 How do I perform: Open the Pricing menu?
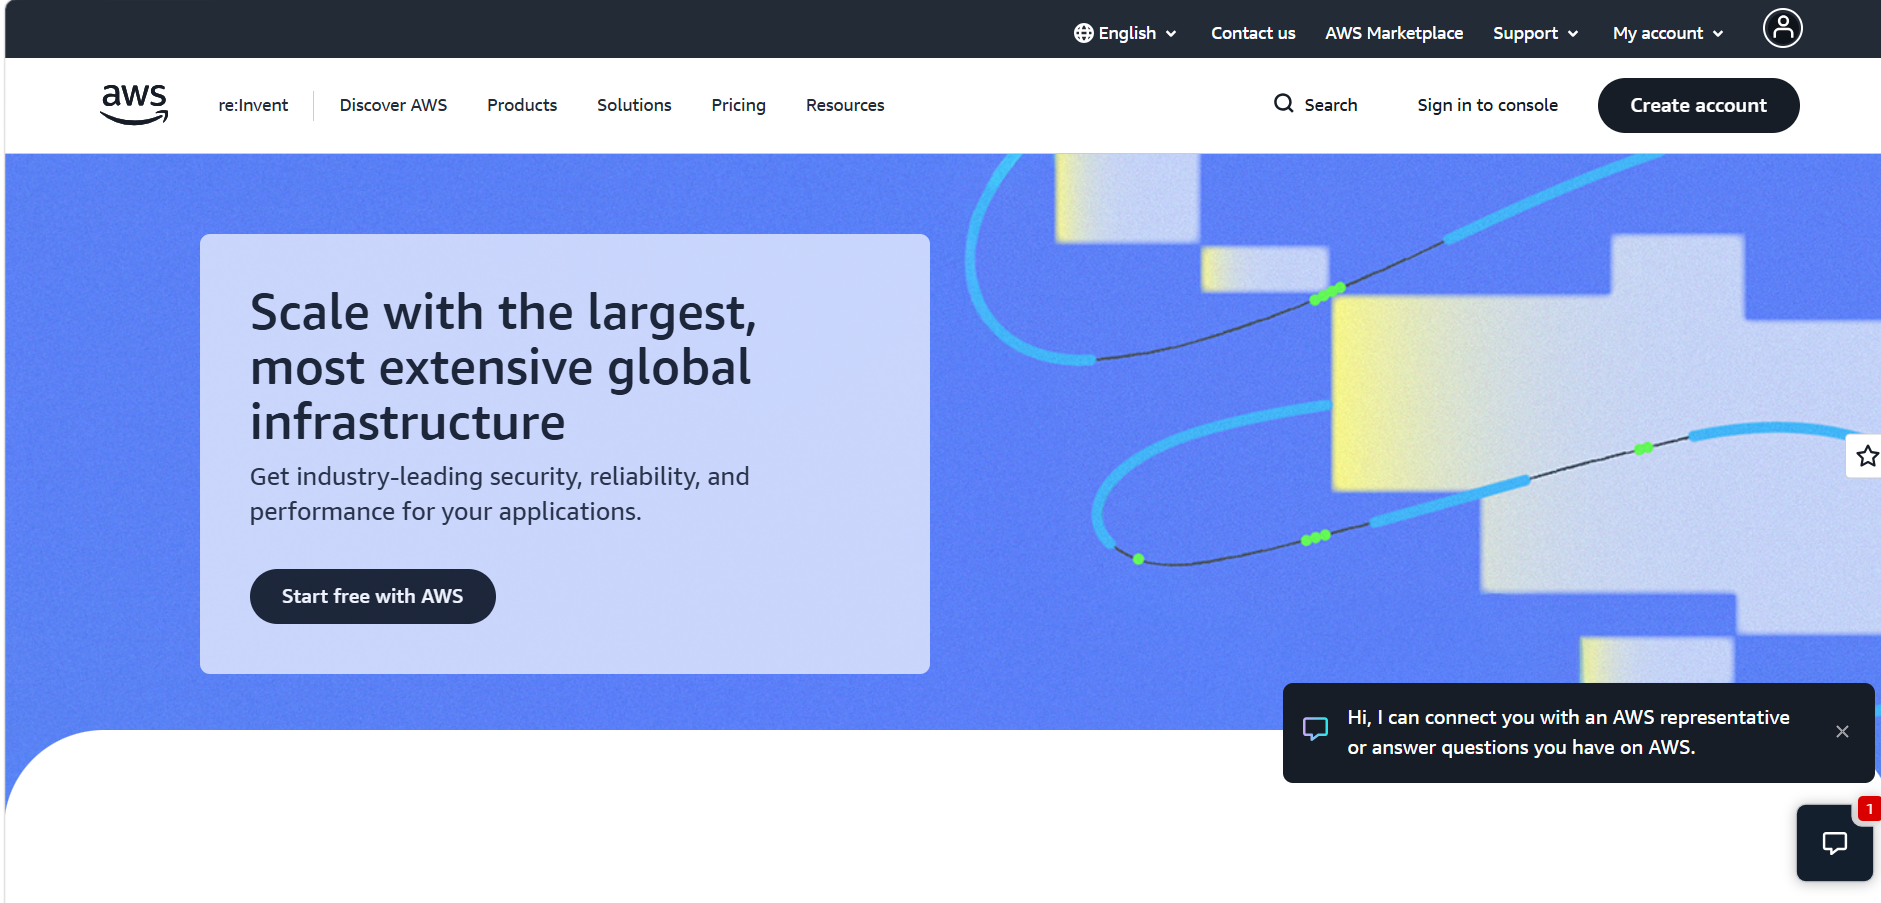739,105
